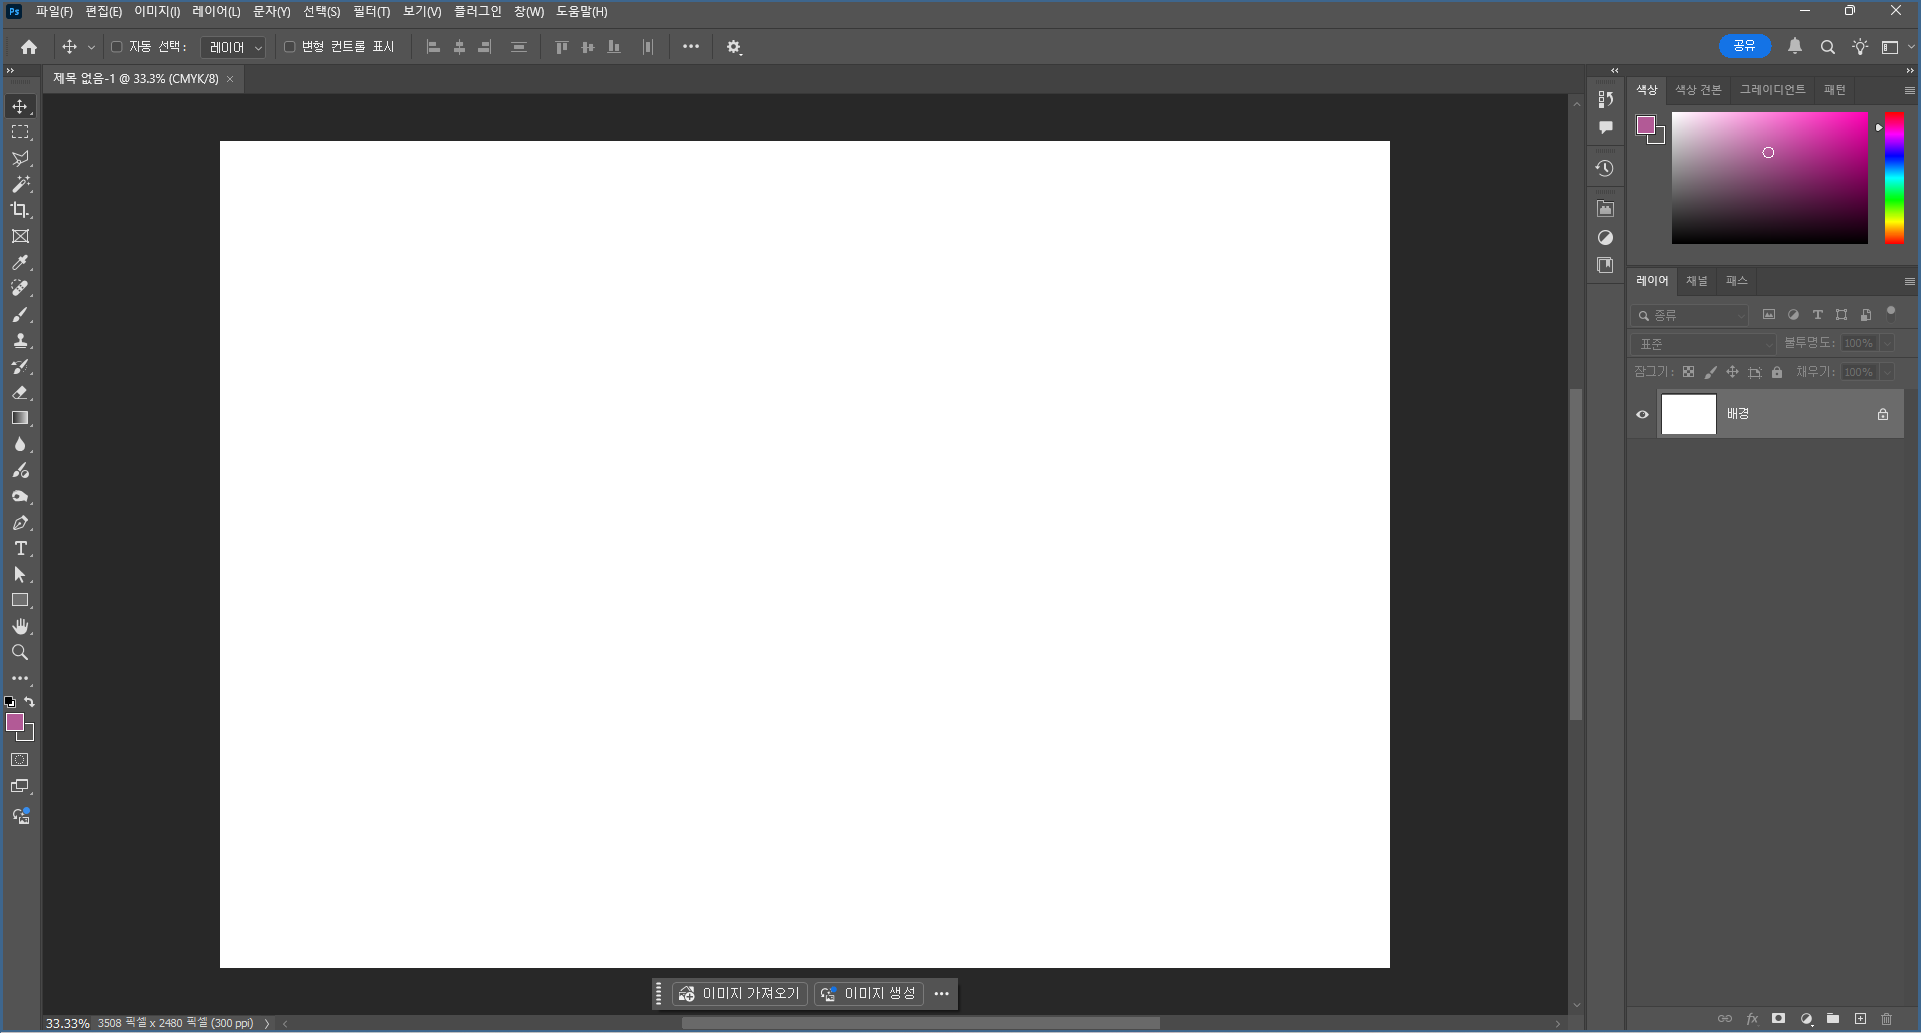The image size is (1921, 1033).
Task: Select the Move tool in toolbox
Action: [x=20, y=106]
